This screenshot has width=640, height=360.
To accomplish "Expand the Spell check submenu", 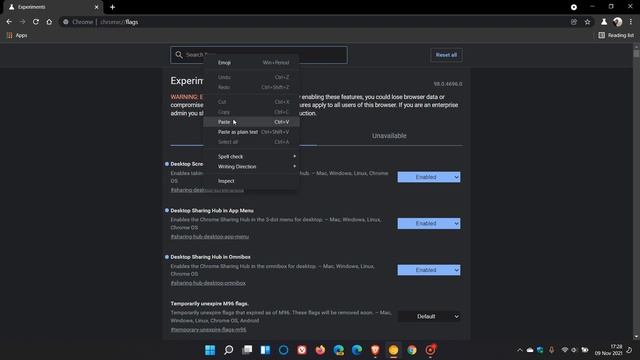I will click(251, 157).
